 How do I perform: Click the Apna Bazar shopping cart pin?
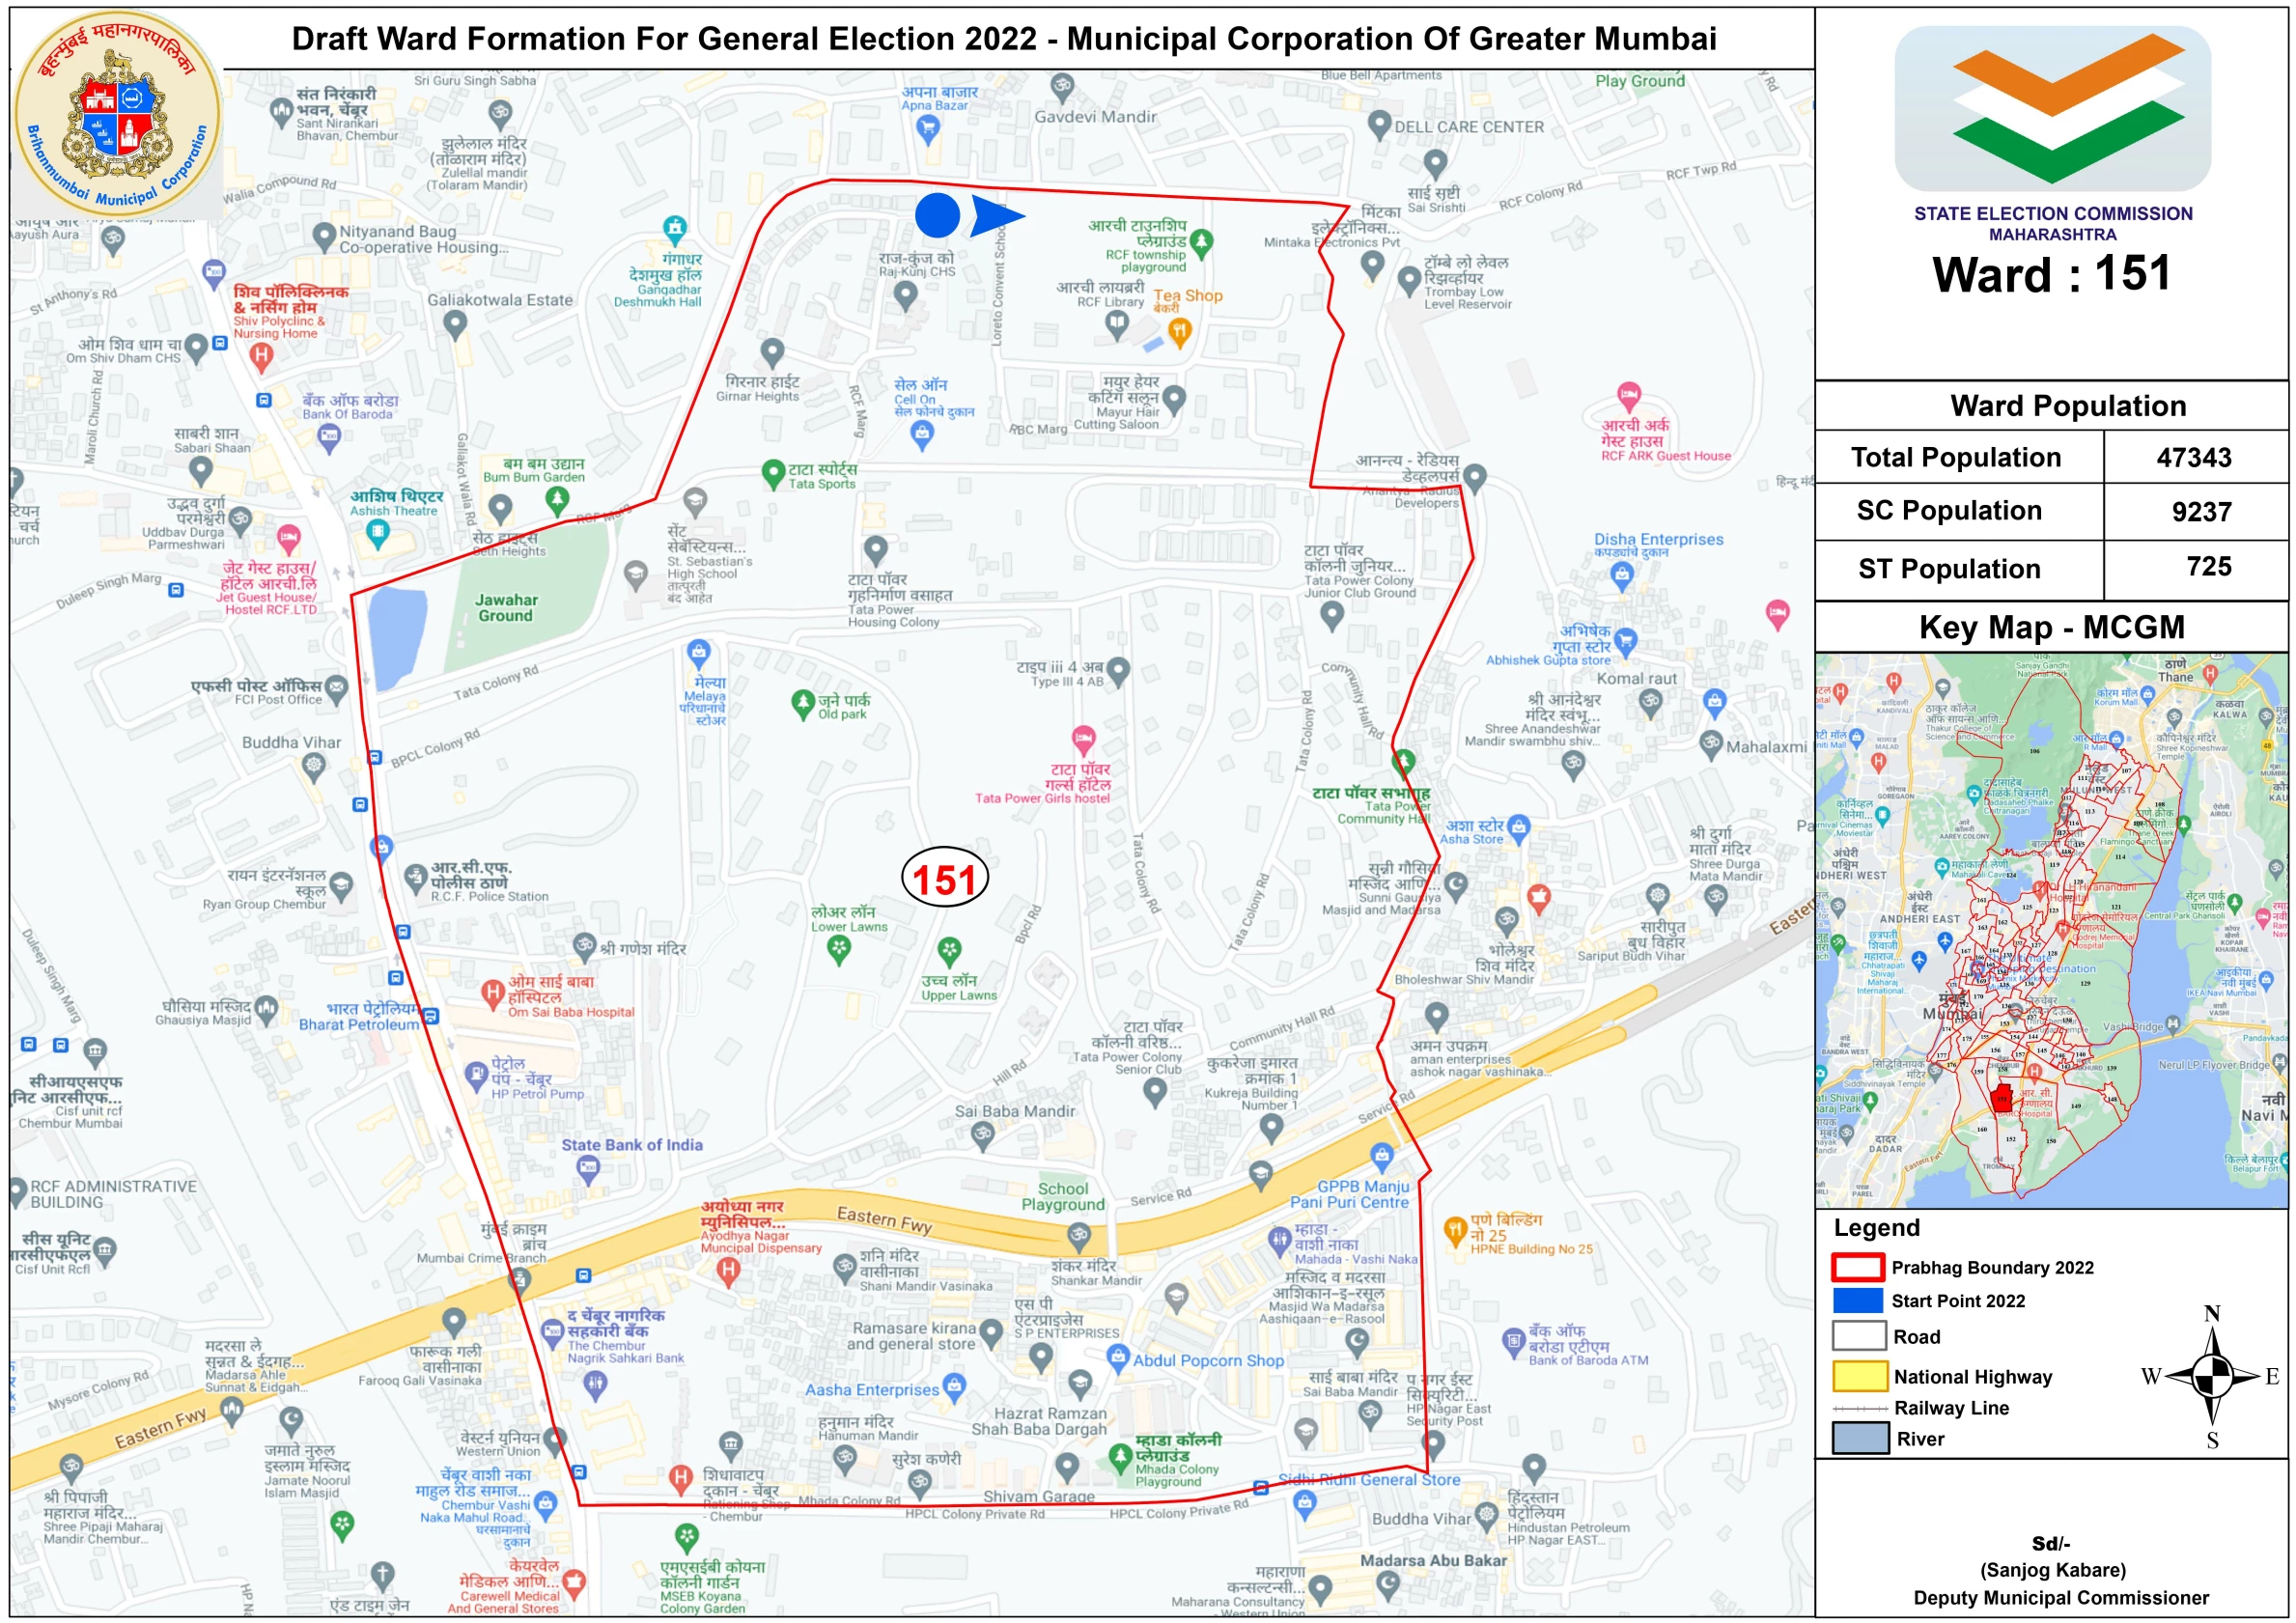tap(928, 128)
